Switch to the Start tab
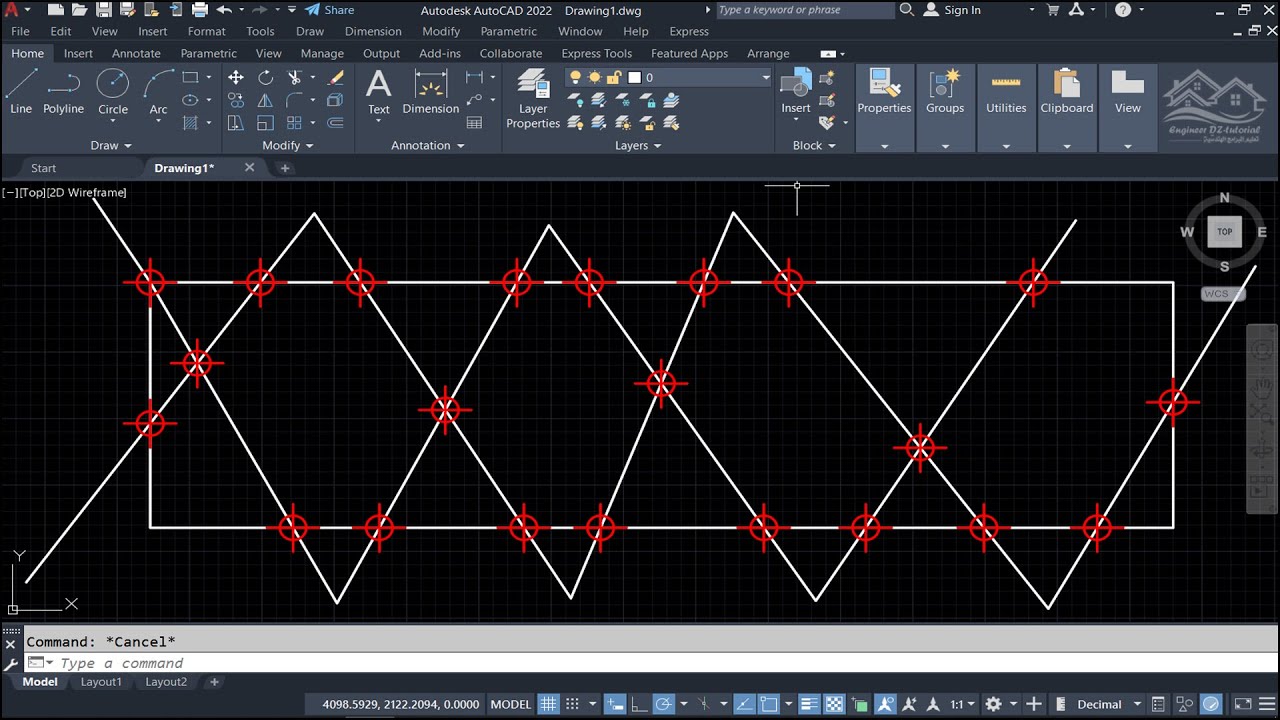The width and height of the screenshot is (1280, 720). pyautogui.click(x=43, y=168)
